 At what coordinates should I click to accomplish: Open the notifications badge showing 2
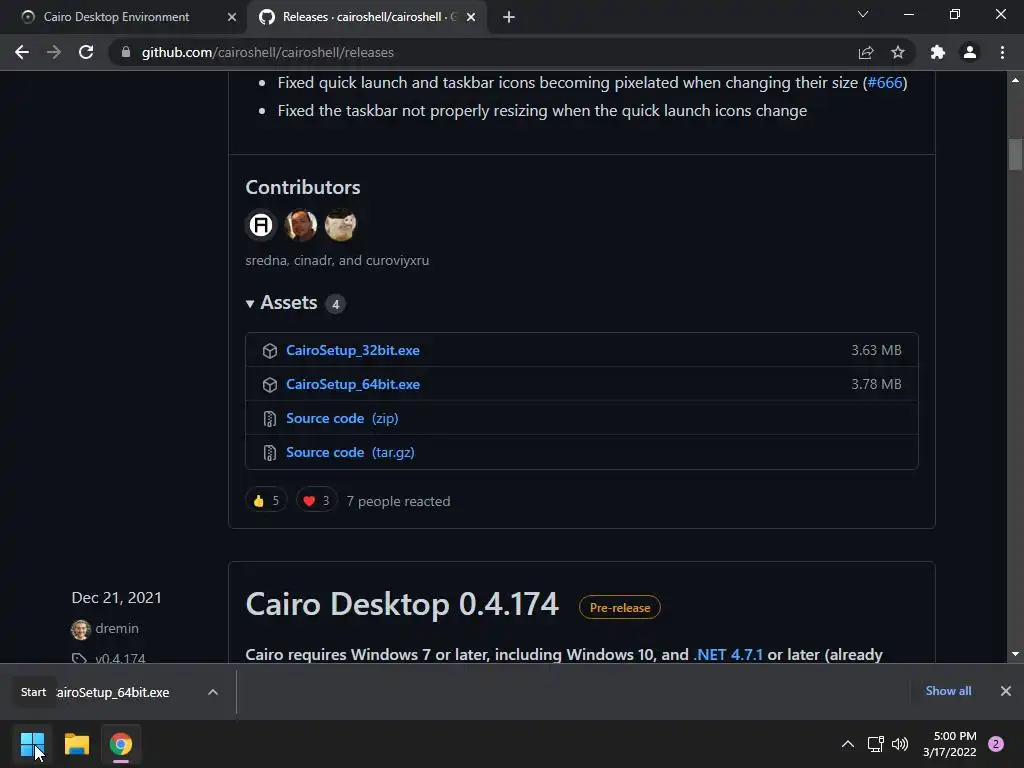coord(996,744)
